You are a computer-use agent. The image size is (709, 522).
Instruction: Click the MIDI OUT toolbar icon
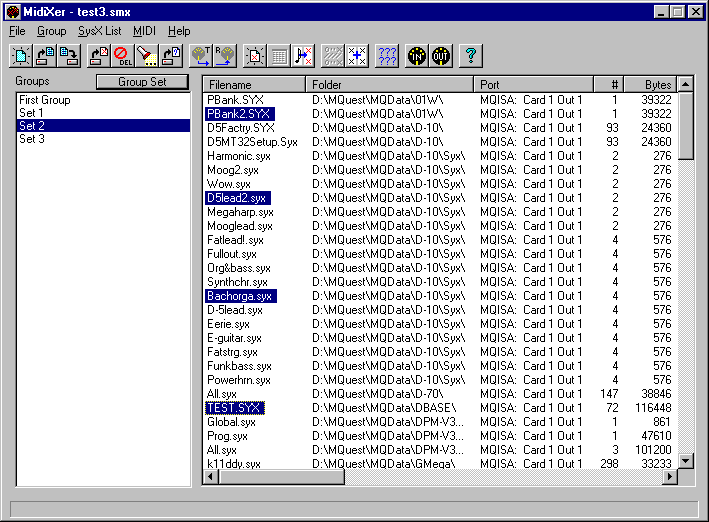(x=441, y=56)
